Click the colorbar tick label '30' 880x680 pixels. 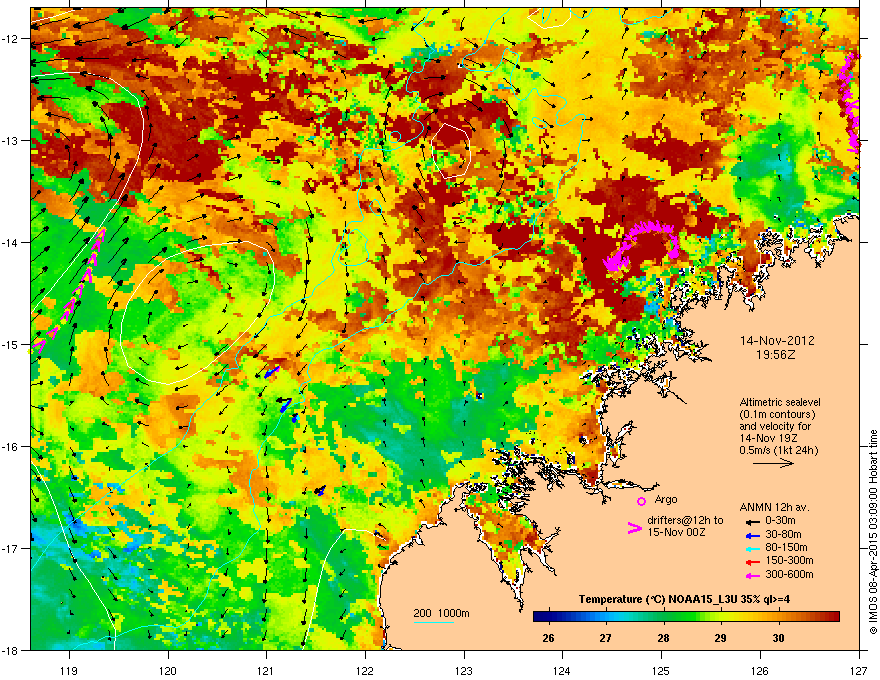point(778,638)
